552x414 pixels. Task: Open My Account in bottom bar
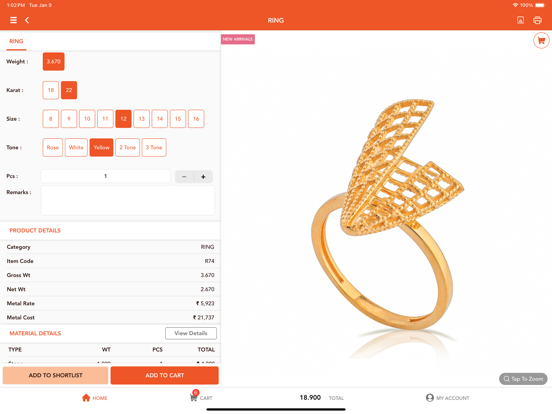(447, 398)
